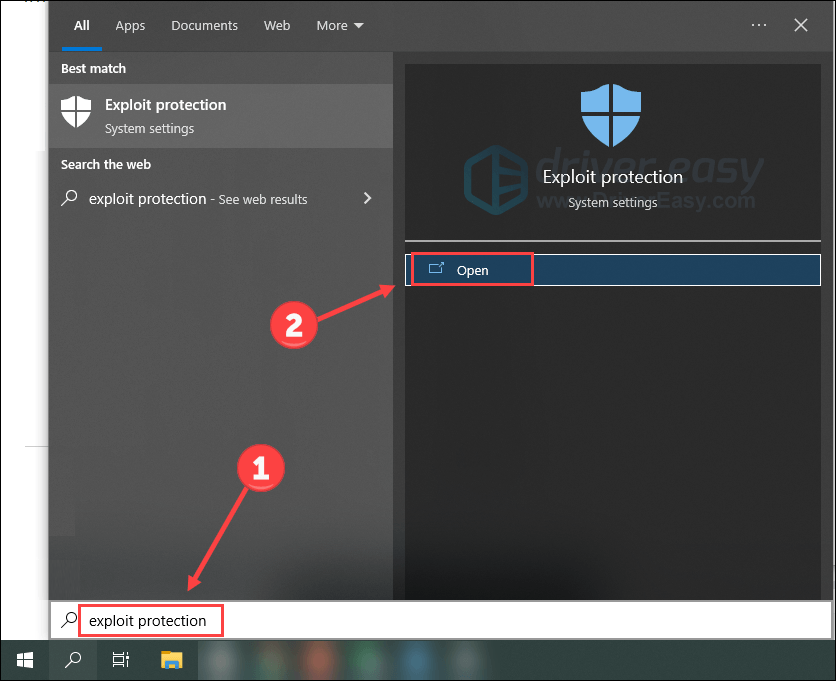Click the Open button for Exploit protection
Screen dimensions: 836x681
(x=471, y=269)
